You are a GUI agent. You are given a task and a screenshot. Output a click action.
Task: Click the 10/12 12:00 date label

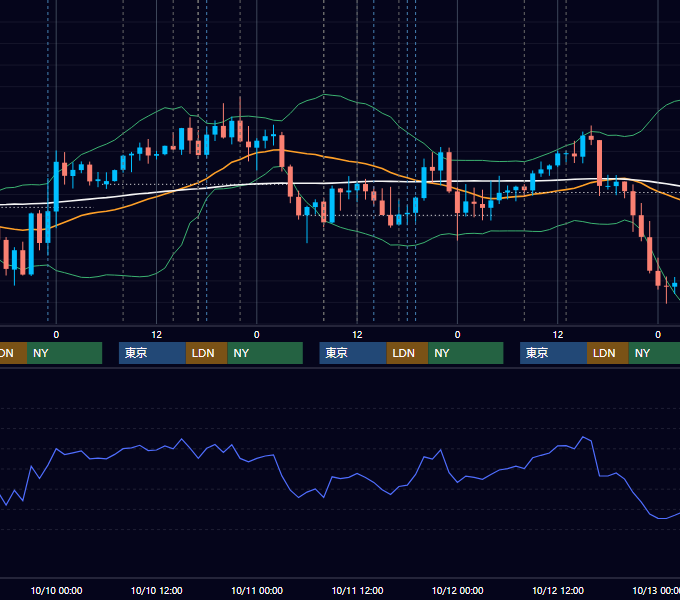[x=558, y=590]
